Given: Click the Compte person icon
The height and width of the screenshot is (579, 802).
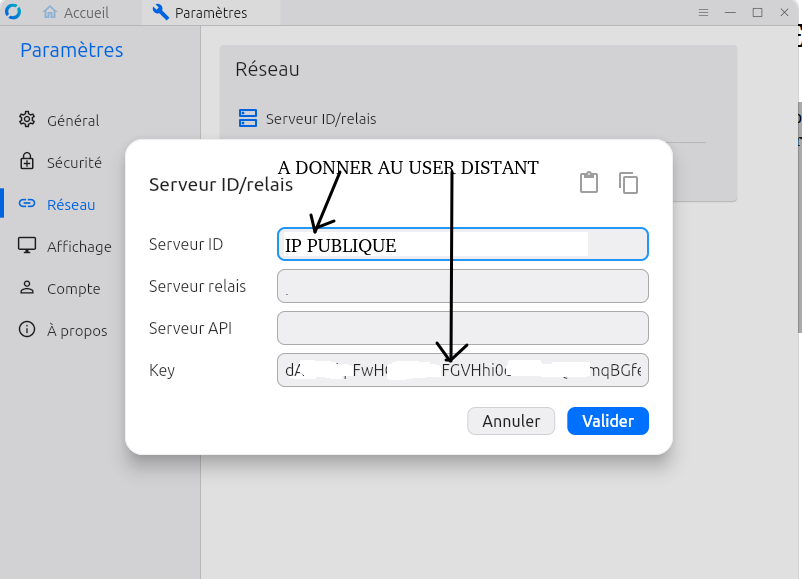Looking at the screenshot, I should coord(27,287).
